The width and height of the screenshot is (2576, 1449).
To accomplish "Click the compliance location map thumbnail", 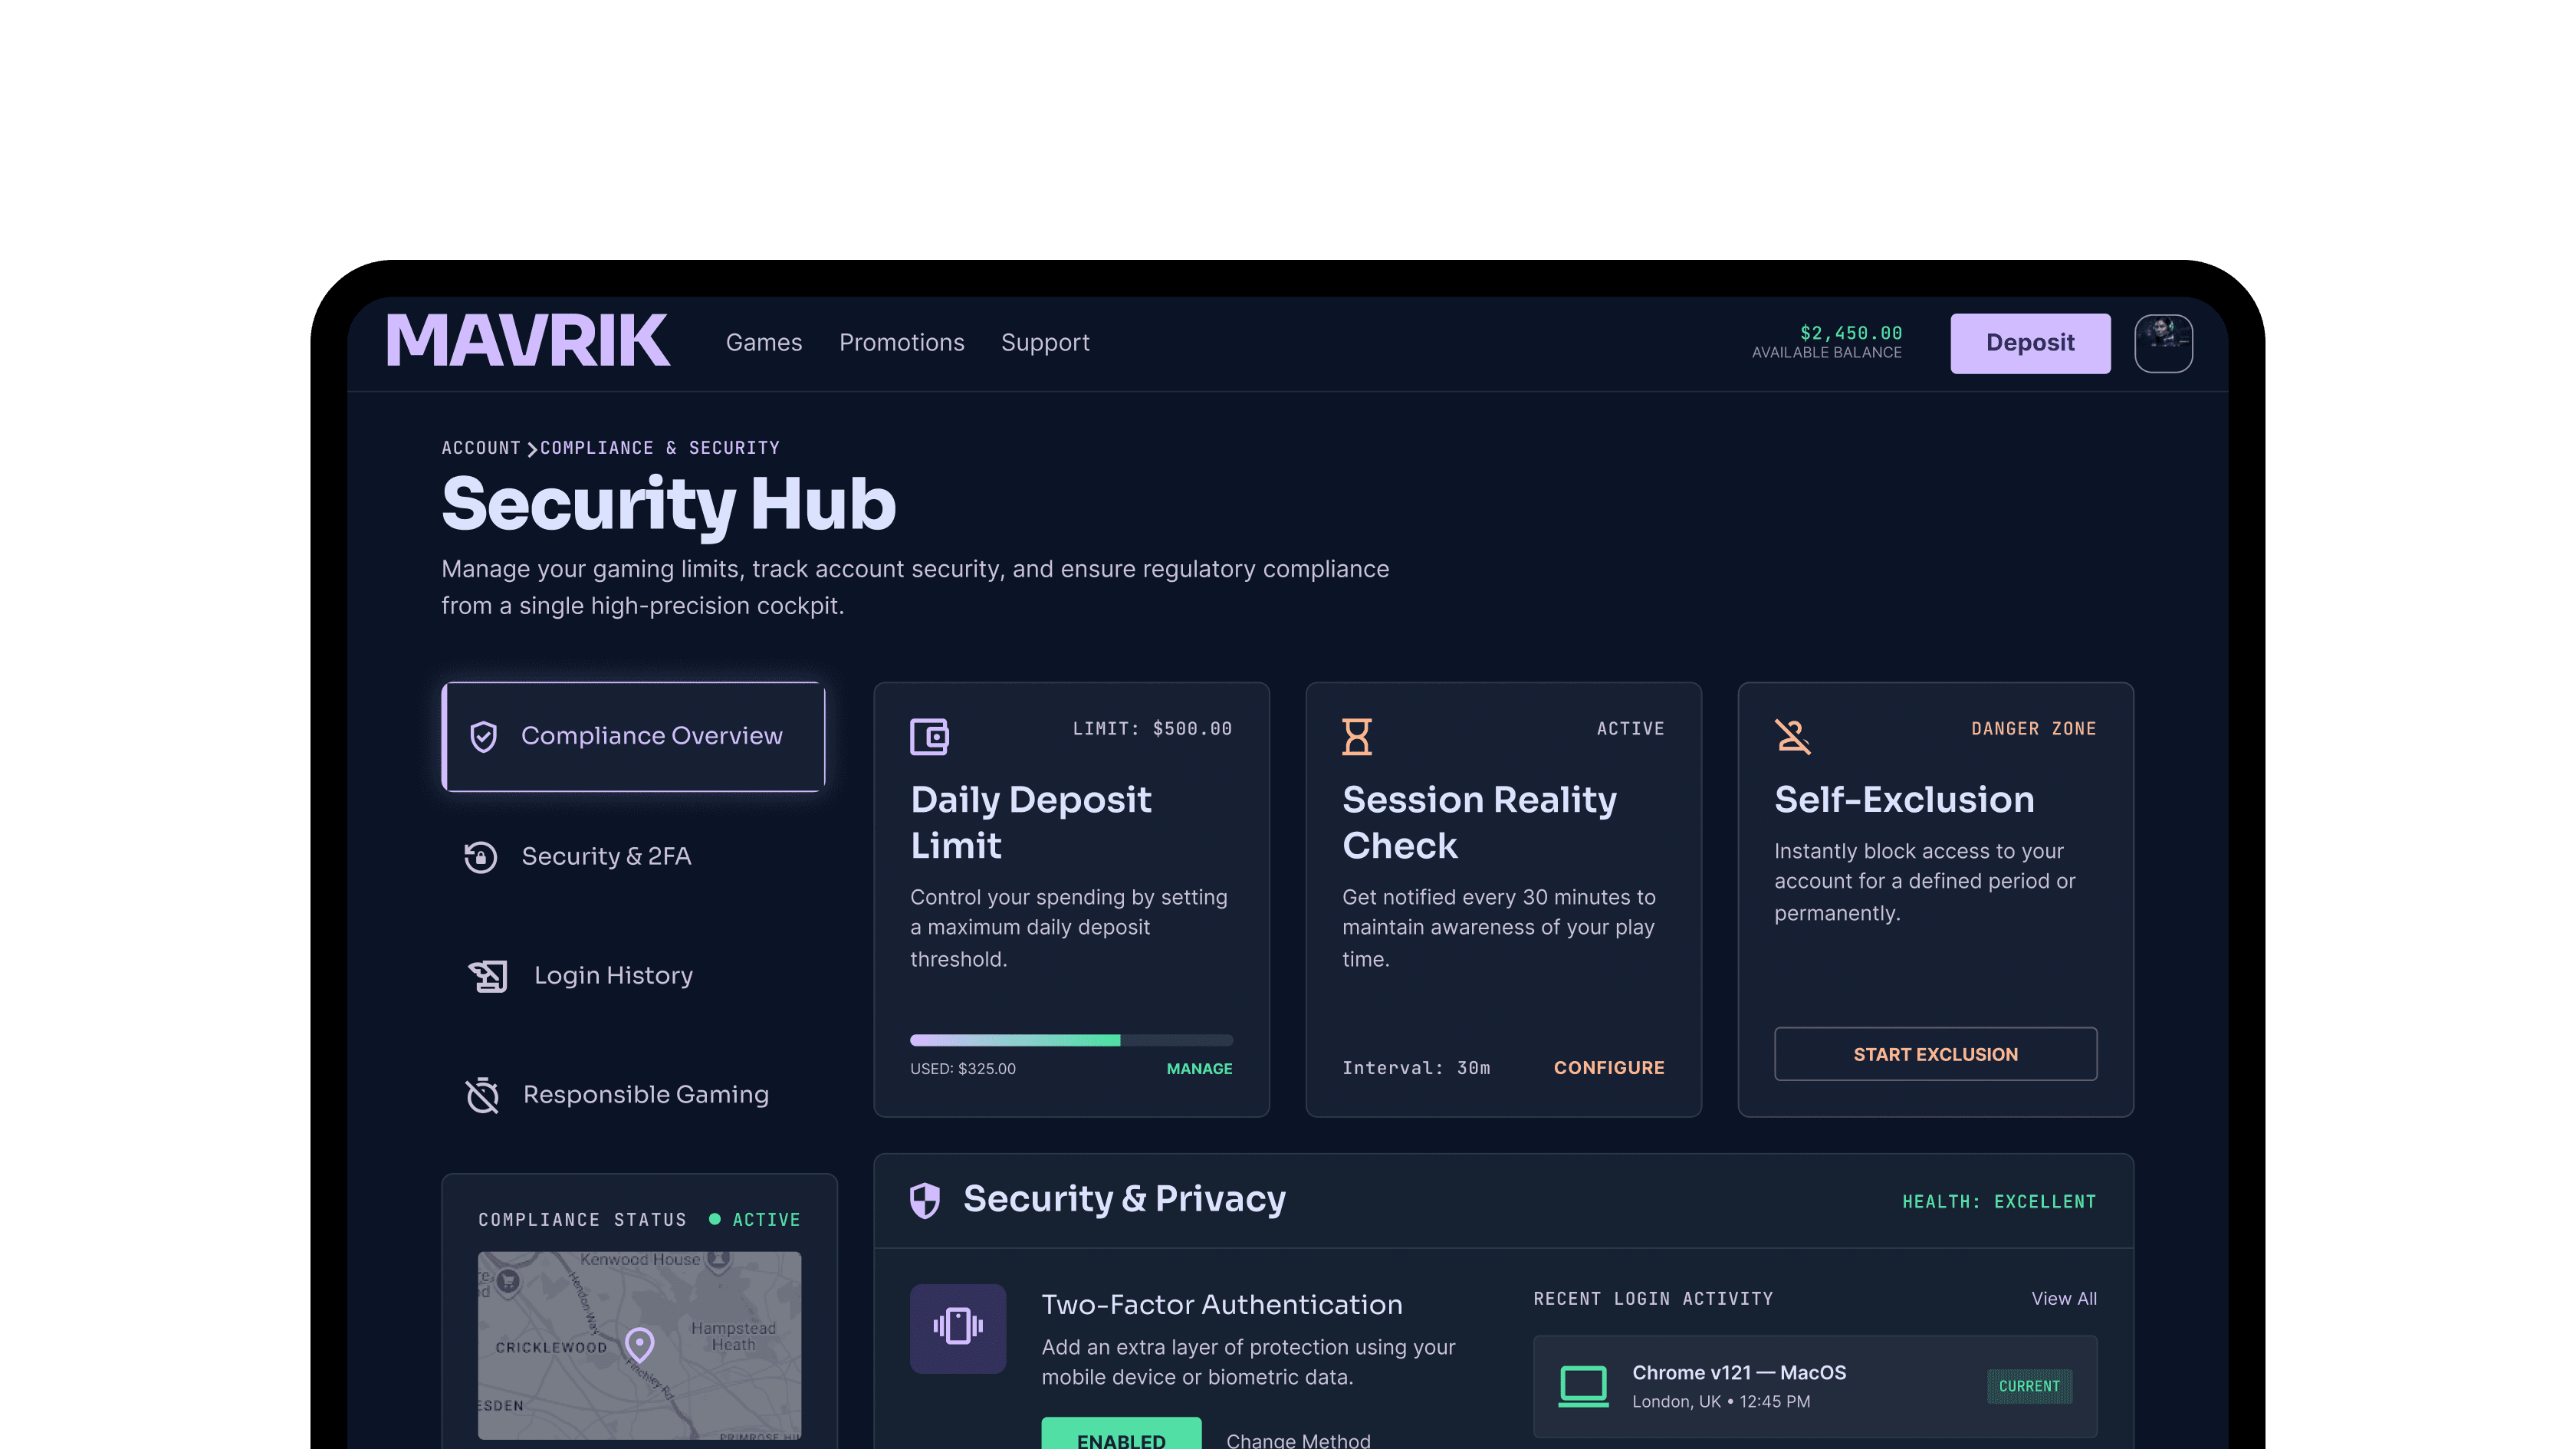I will [639, 1346].
